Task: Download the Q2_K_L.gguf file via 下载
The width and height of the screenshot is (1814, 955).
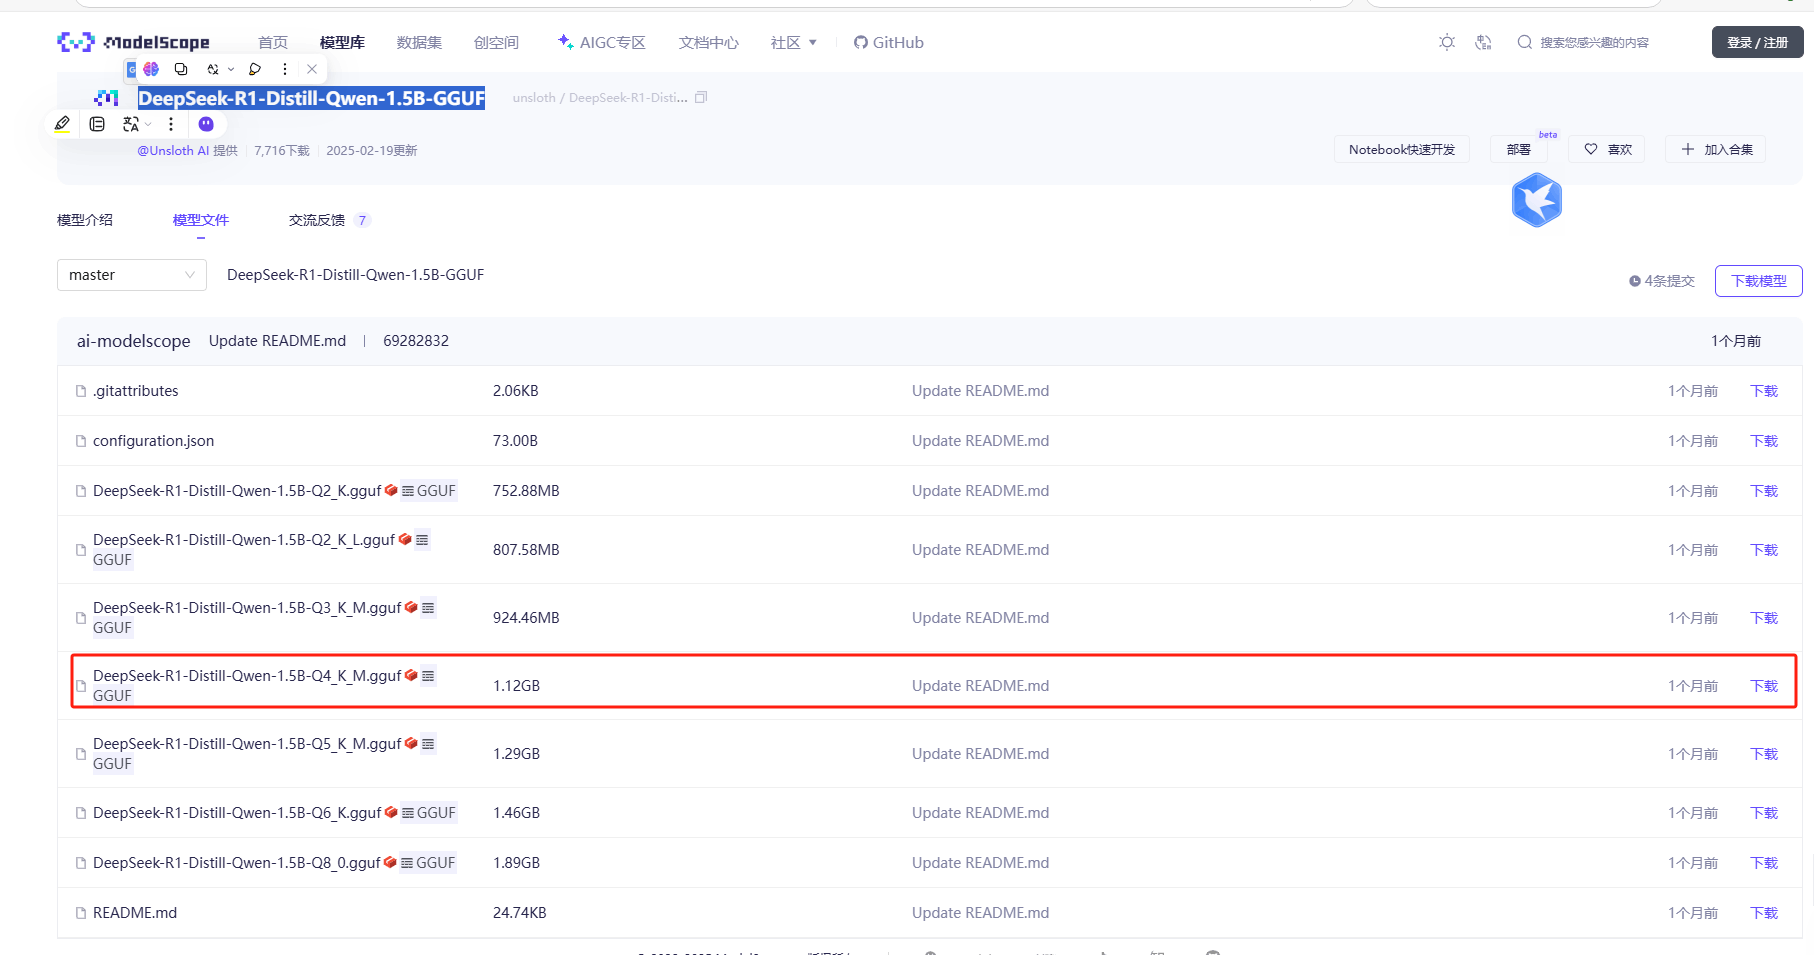Action: (x=1764, y=550)
